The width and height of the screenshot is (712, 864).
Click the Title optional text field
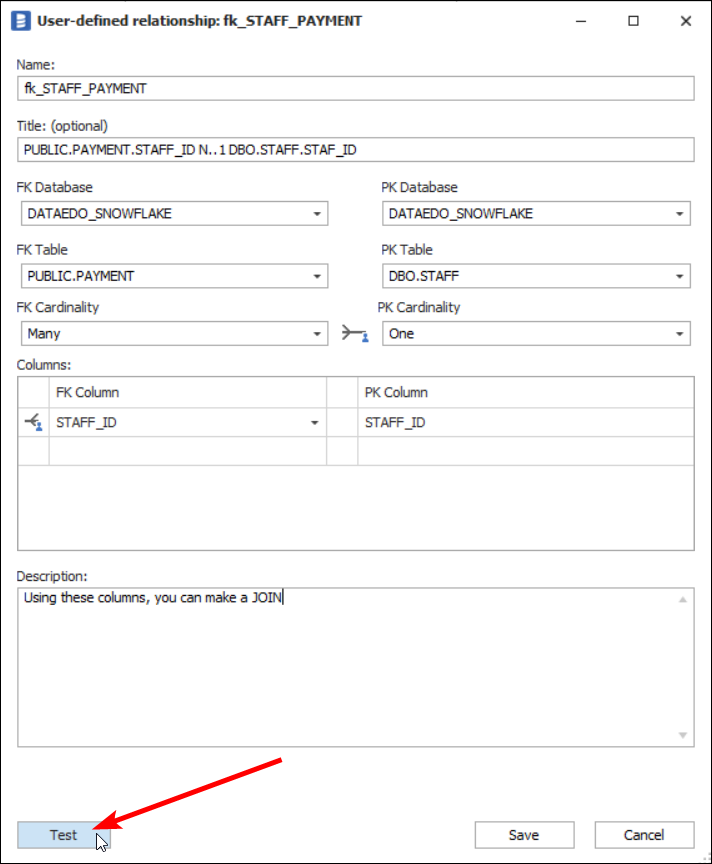tap(355, 150)
